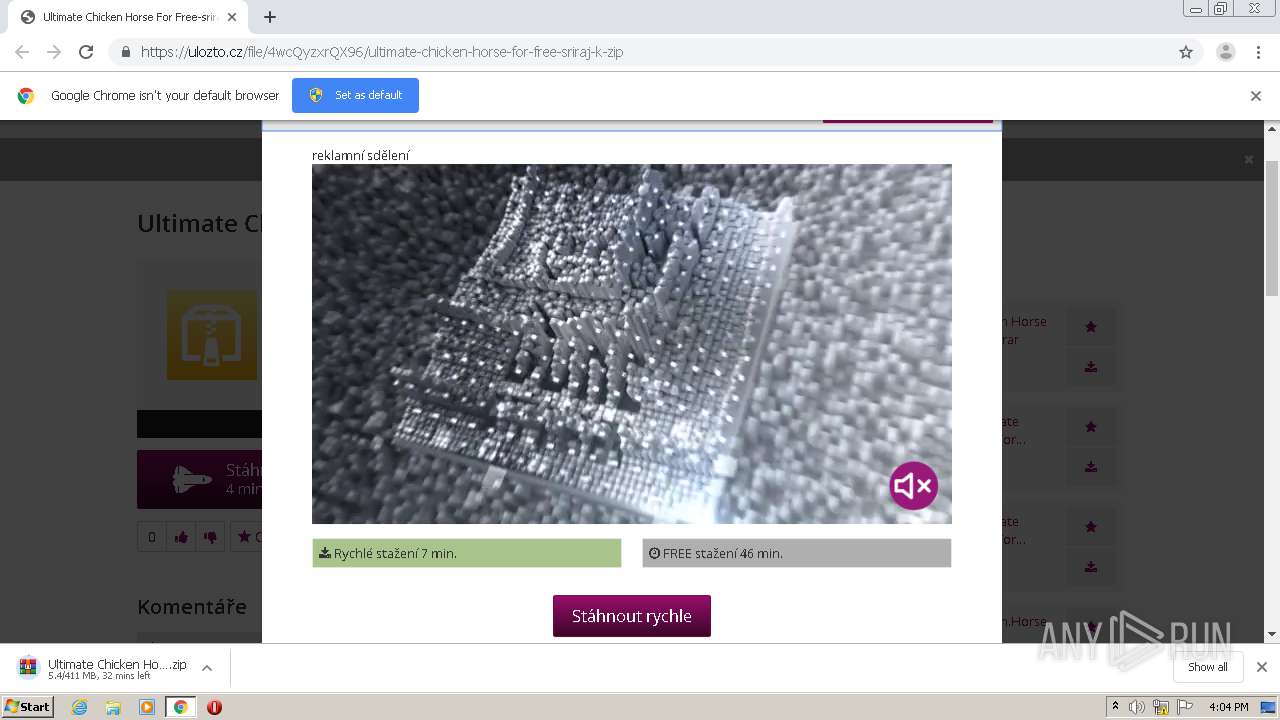Screen dimensions: 1280x720
Task: Open the Ultimate Chicken Ho....zip download item
Action: (x=103, y=668)
